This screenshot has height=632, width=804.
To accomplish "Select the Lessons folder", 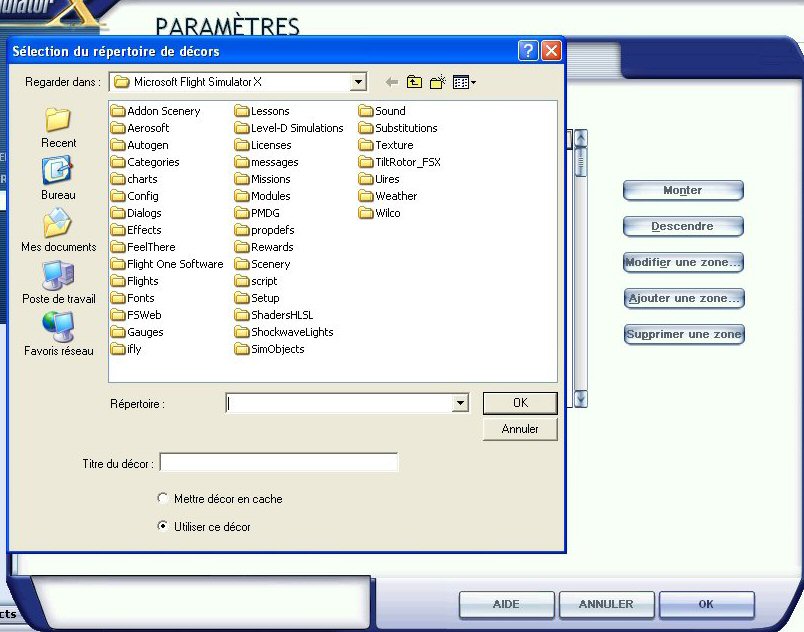I will (262, 111).
